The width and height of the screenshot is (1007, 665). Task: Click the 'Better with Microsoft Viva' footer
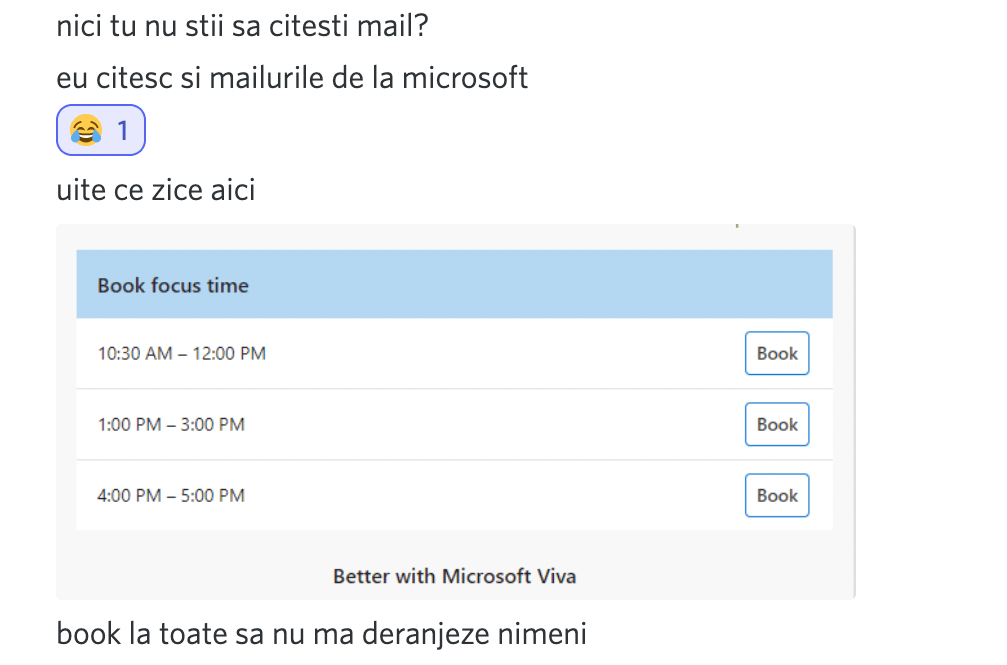tap(454, 577)
